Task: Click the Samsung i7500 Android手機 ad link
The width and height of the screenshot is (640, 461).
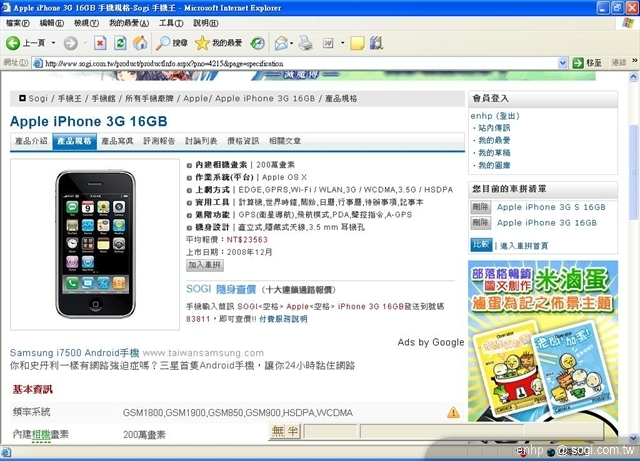Action: pyautogui.click(x=74, y=353)
